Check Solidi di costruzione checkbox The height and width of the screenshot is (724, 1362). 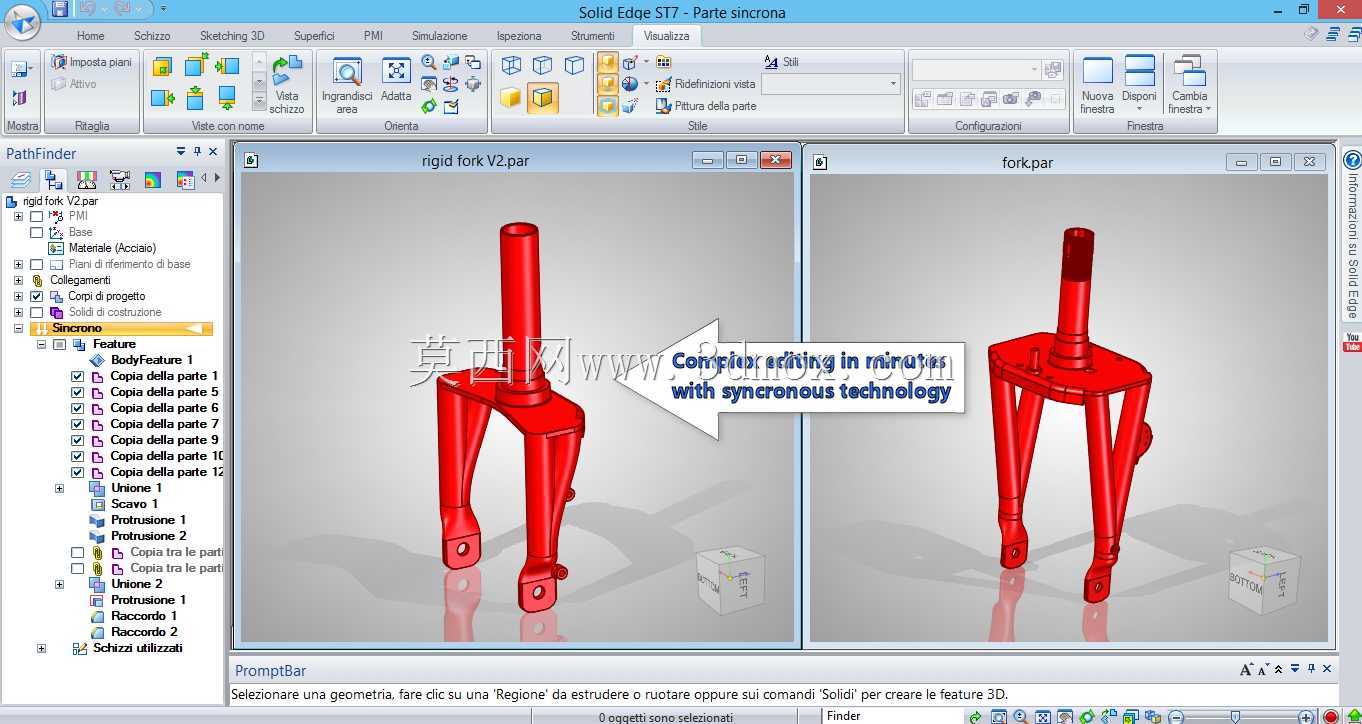click(37, 312)
